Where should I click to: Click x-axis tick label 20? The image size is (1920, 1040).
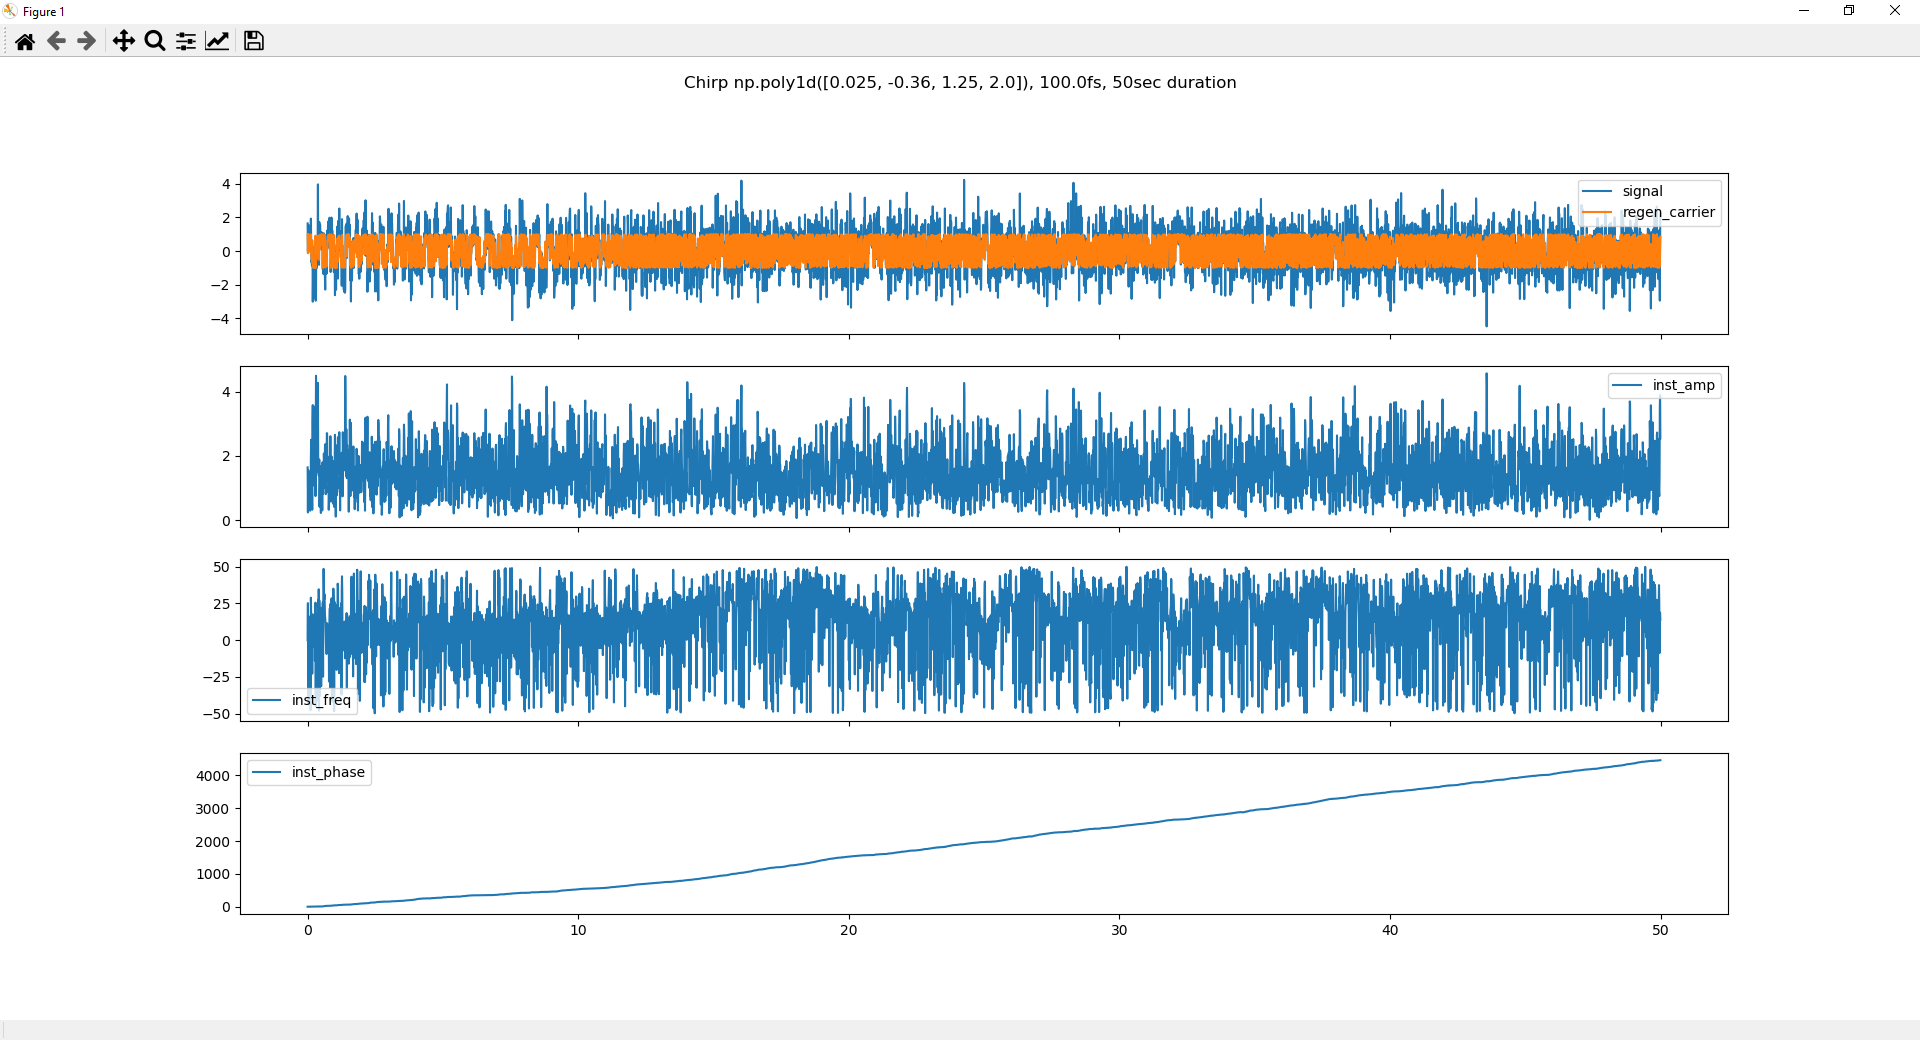(x=849, y=930)
